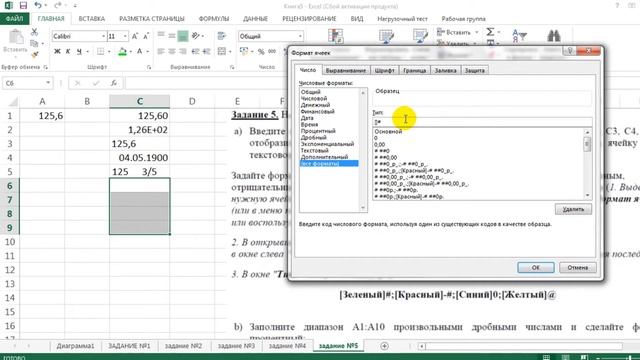This screenshot has height=360, width=640.
Task: Expand the Name Box dropdown arrow
Action: click(x=48, y=83)
